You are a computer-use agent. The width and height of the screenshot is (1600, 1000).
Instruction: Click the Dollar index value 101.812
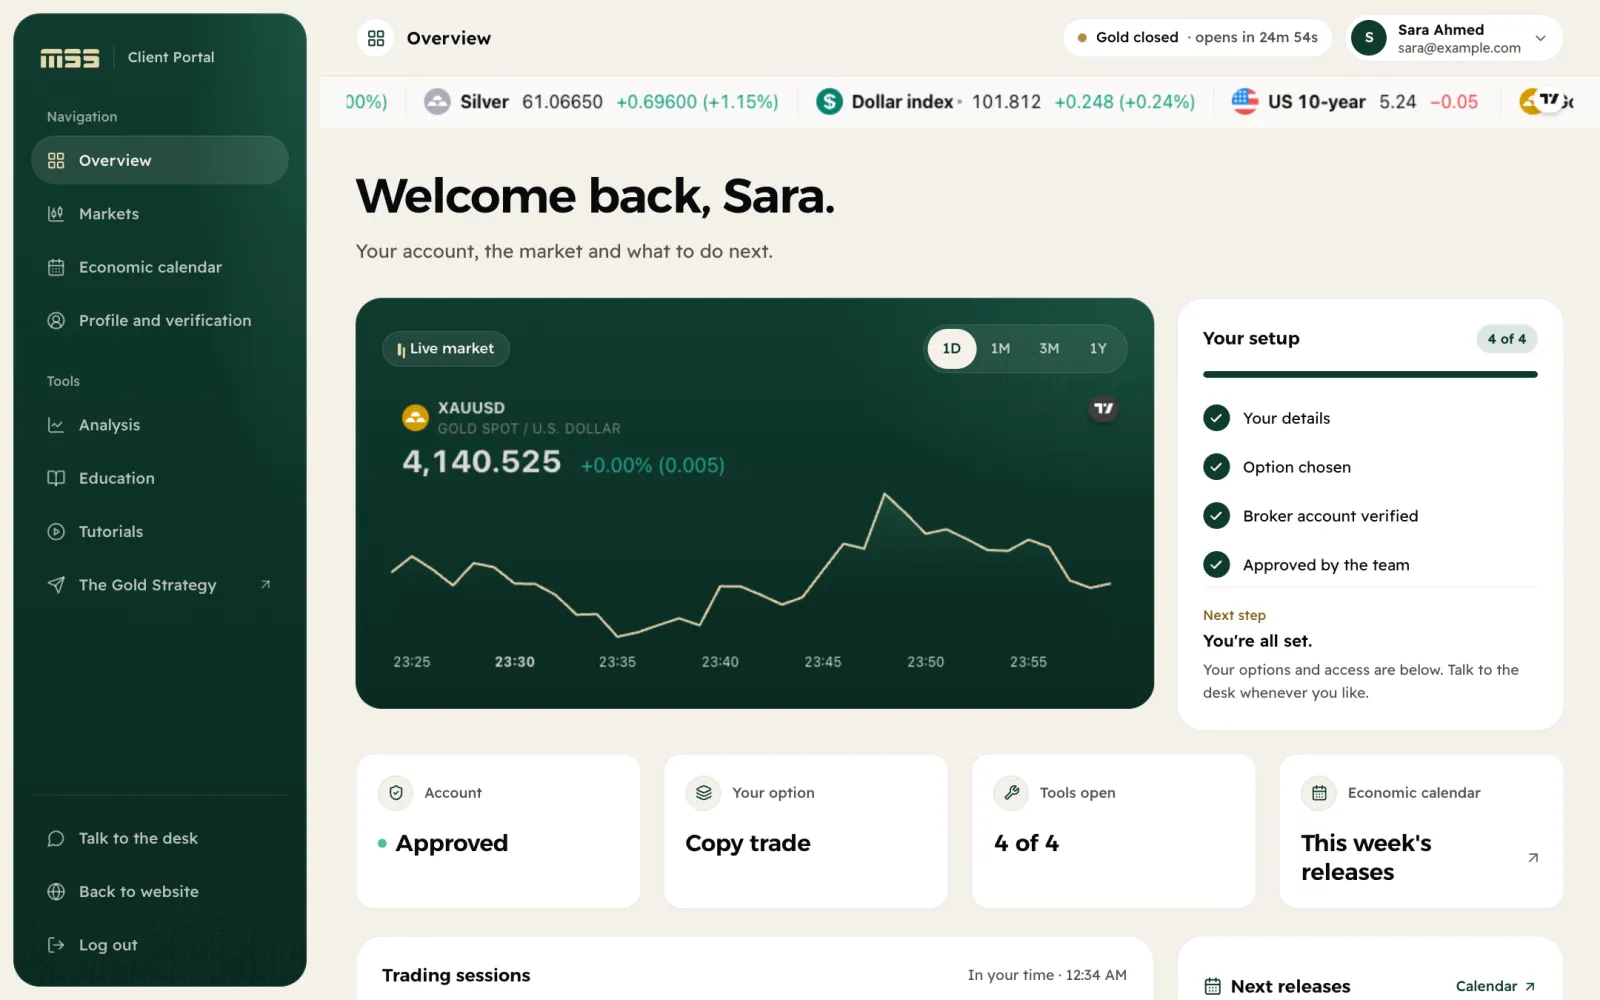tap(1006, 102)
